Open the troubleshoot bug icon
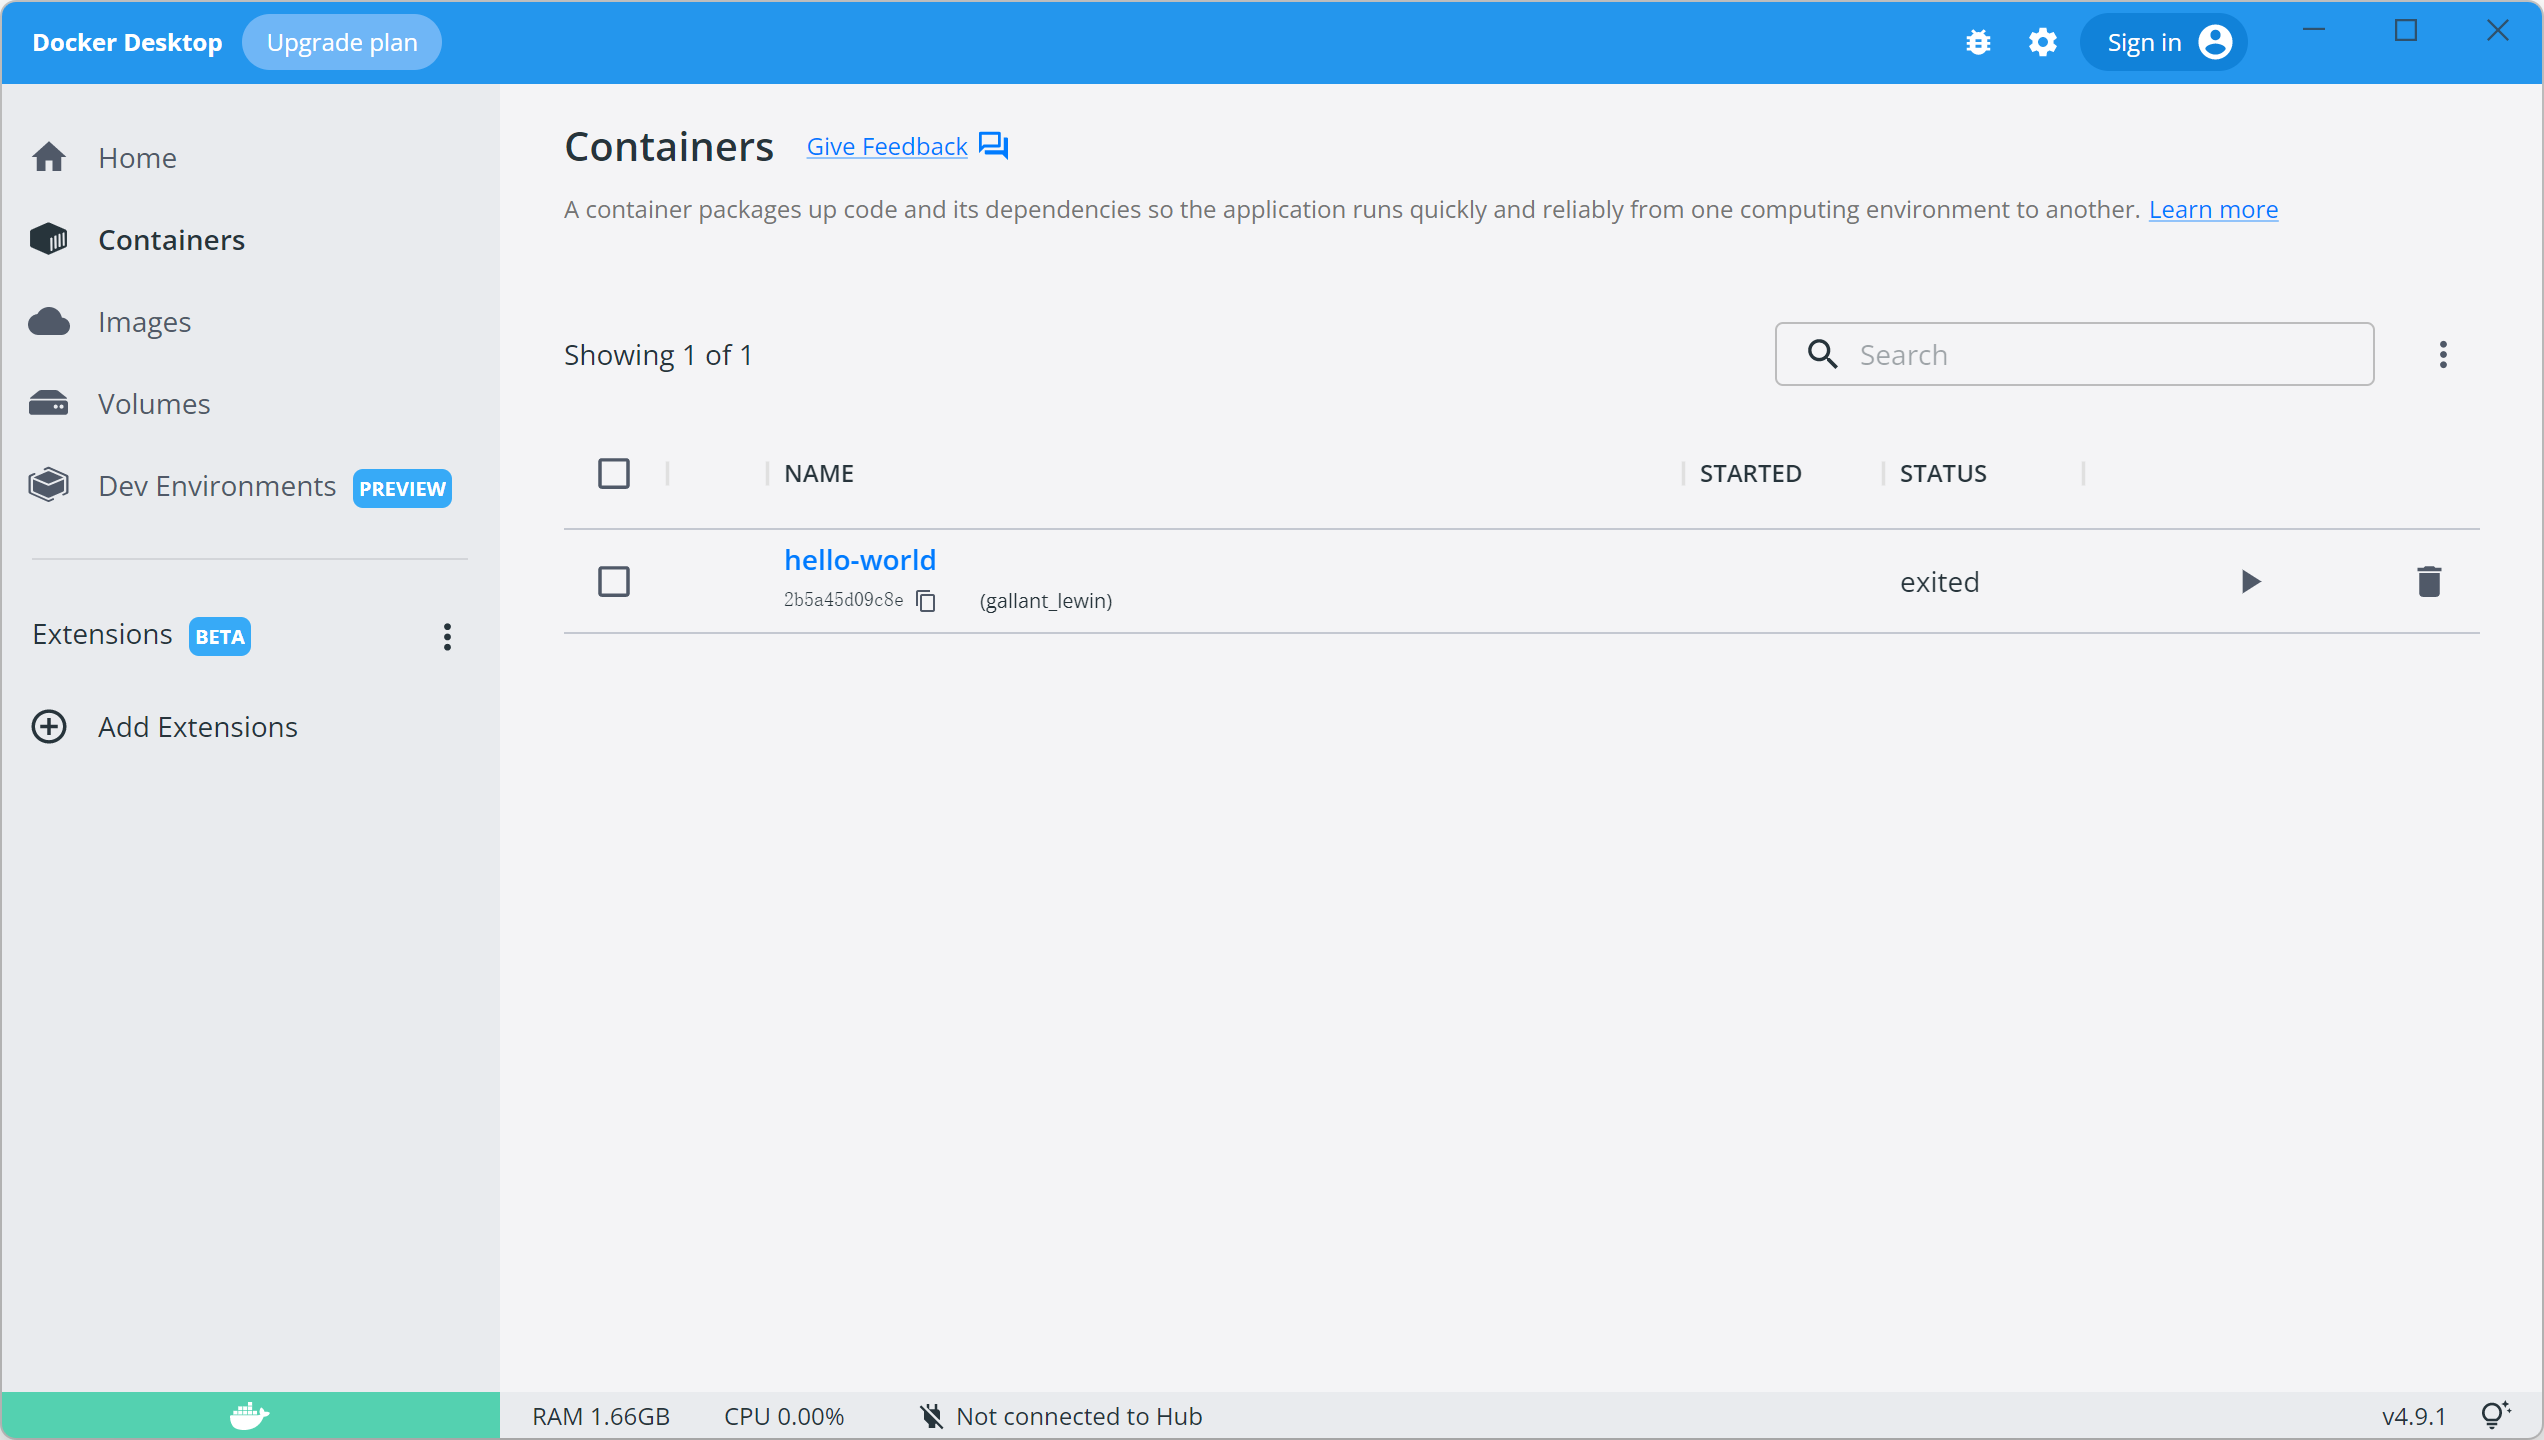 pos(1978,42)
